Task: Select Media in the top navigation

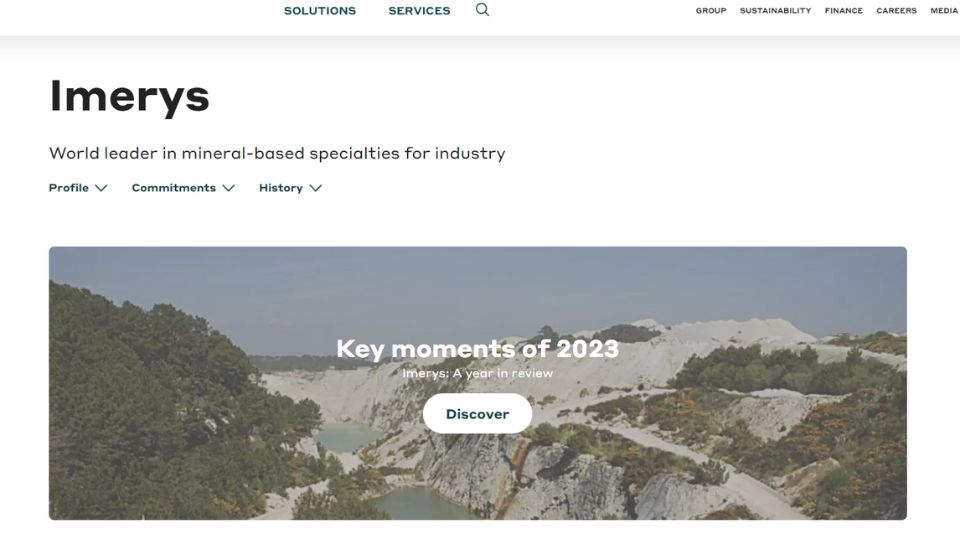Action: 944,11
